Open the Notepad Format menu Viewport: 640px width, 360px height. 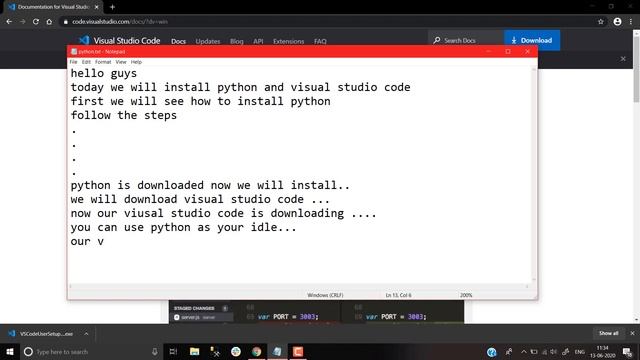(x=103, y=62)
